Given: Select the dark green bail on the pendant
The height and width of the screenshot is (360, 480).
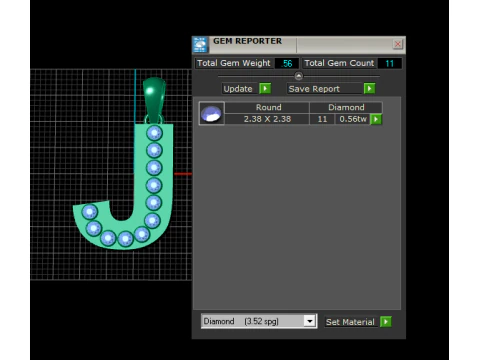Looking at the screenshot, I should (x=154, y=99).
